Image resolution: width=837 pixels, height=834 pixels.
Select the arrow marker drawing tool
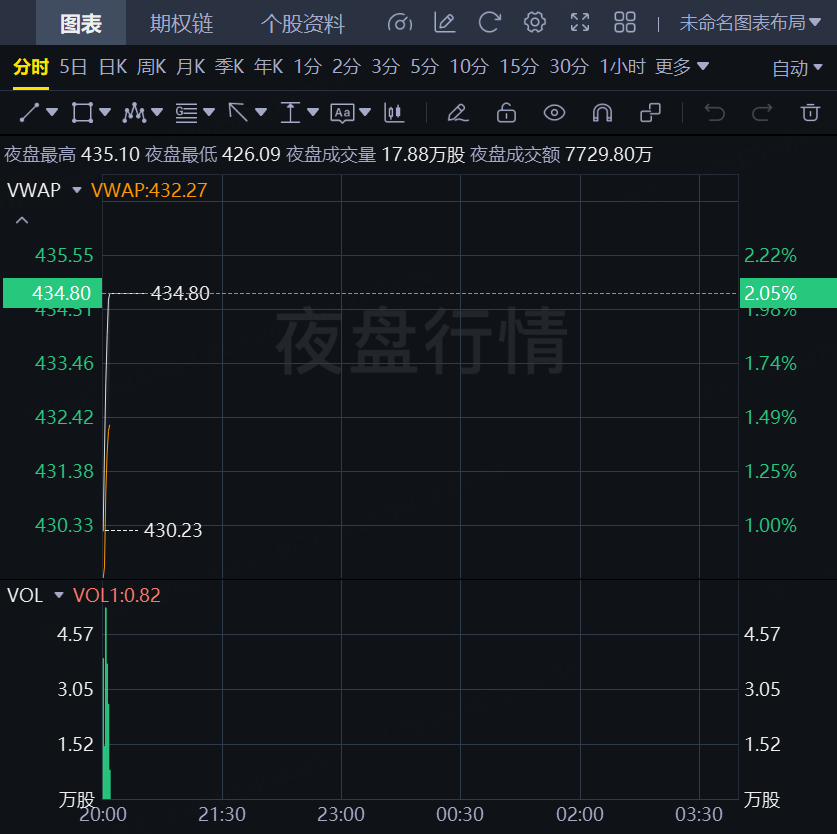pos(238,113)
